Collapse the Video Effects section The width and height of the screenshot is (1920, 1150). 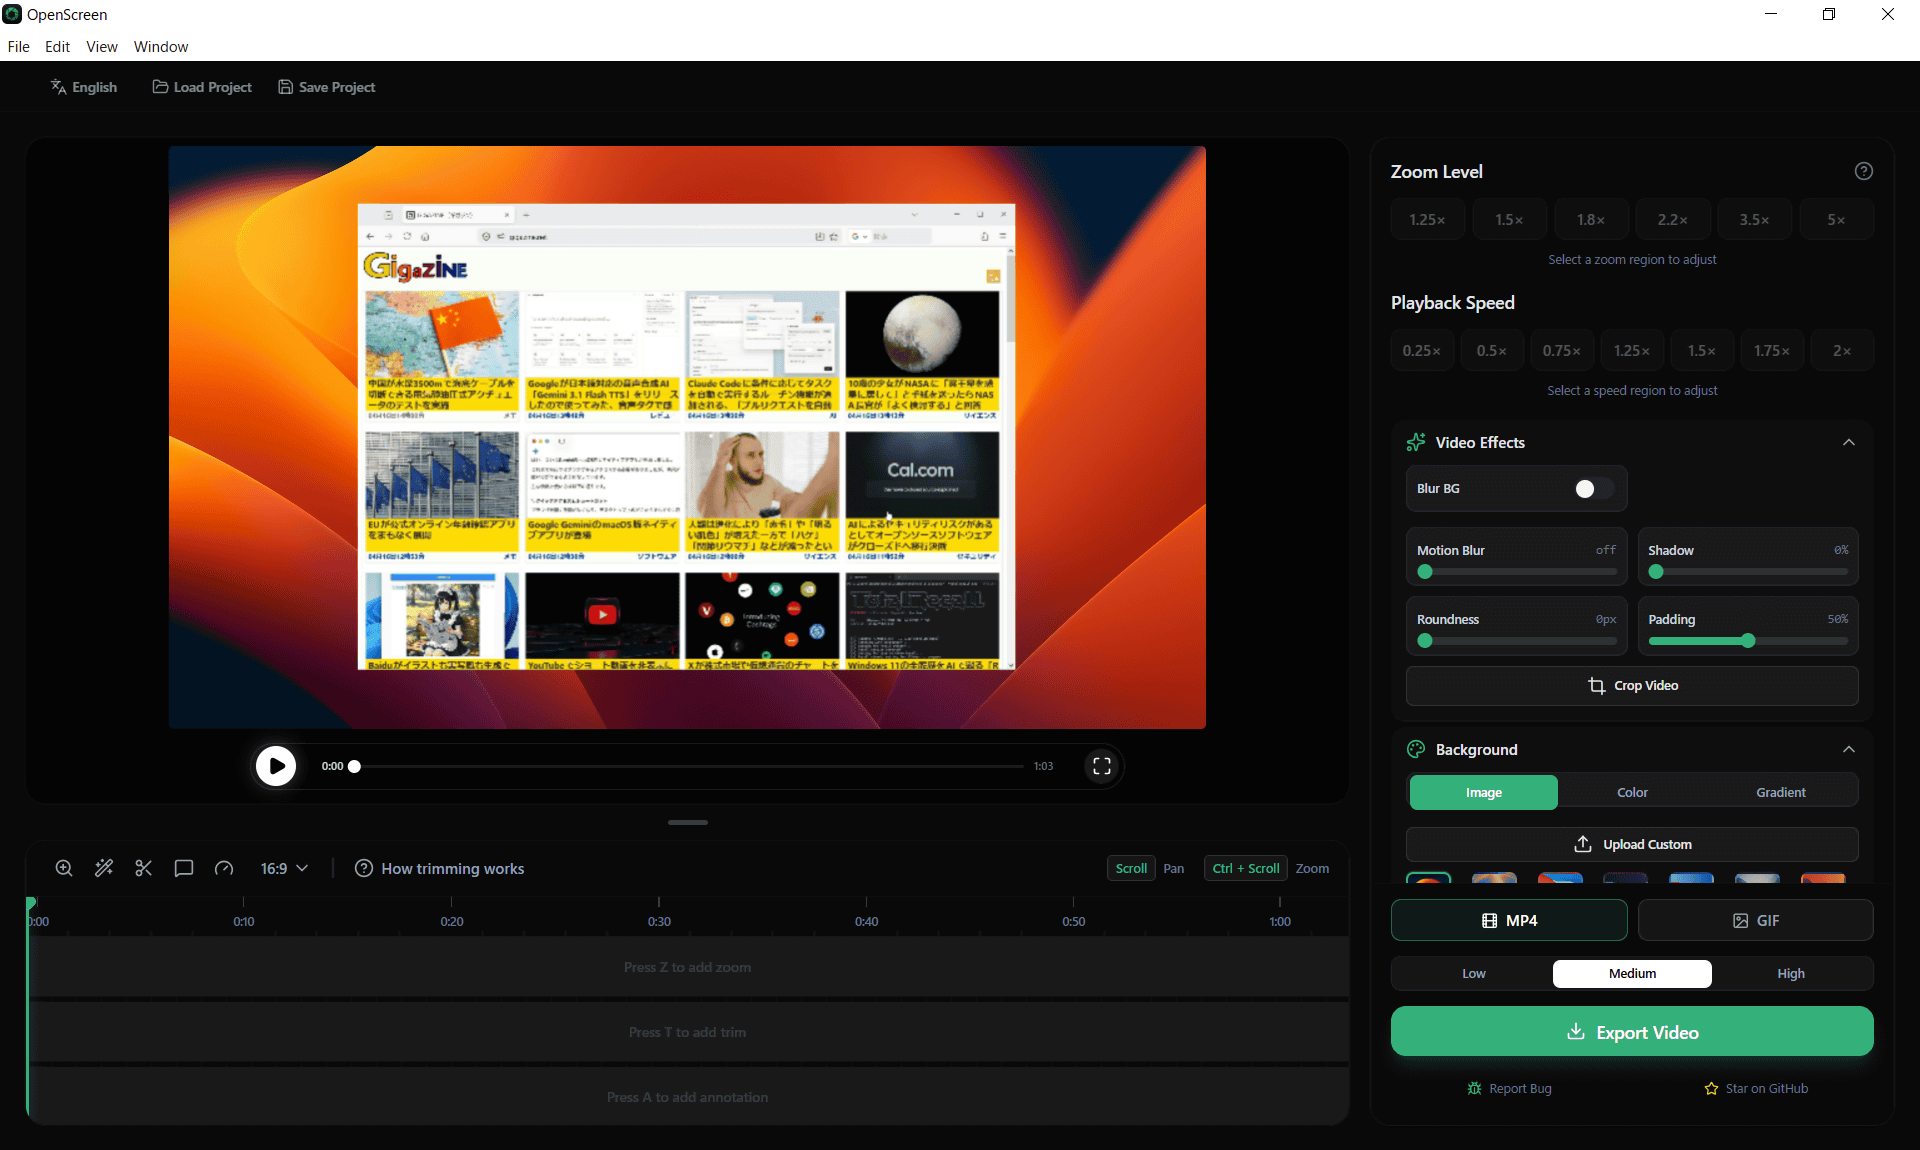coord(1848,443)
